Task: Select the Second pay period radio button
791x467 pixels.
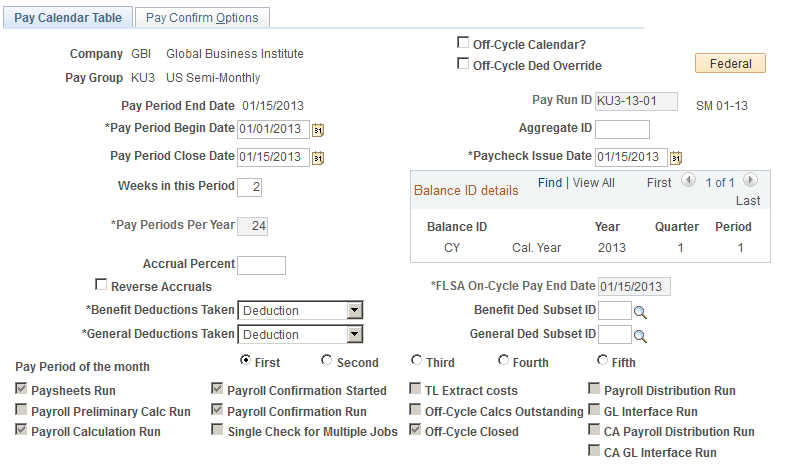Action: tap(326, 360)
